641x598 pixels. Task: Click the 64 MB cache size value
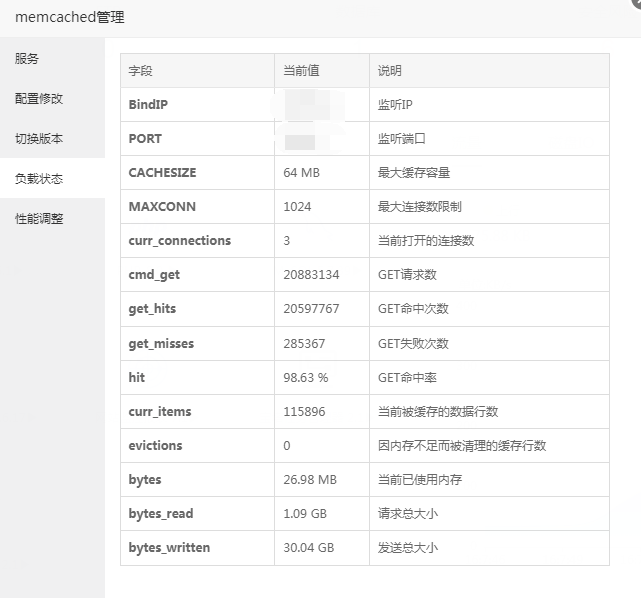(x=302, y=172)
